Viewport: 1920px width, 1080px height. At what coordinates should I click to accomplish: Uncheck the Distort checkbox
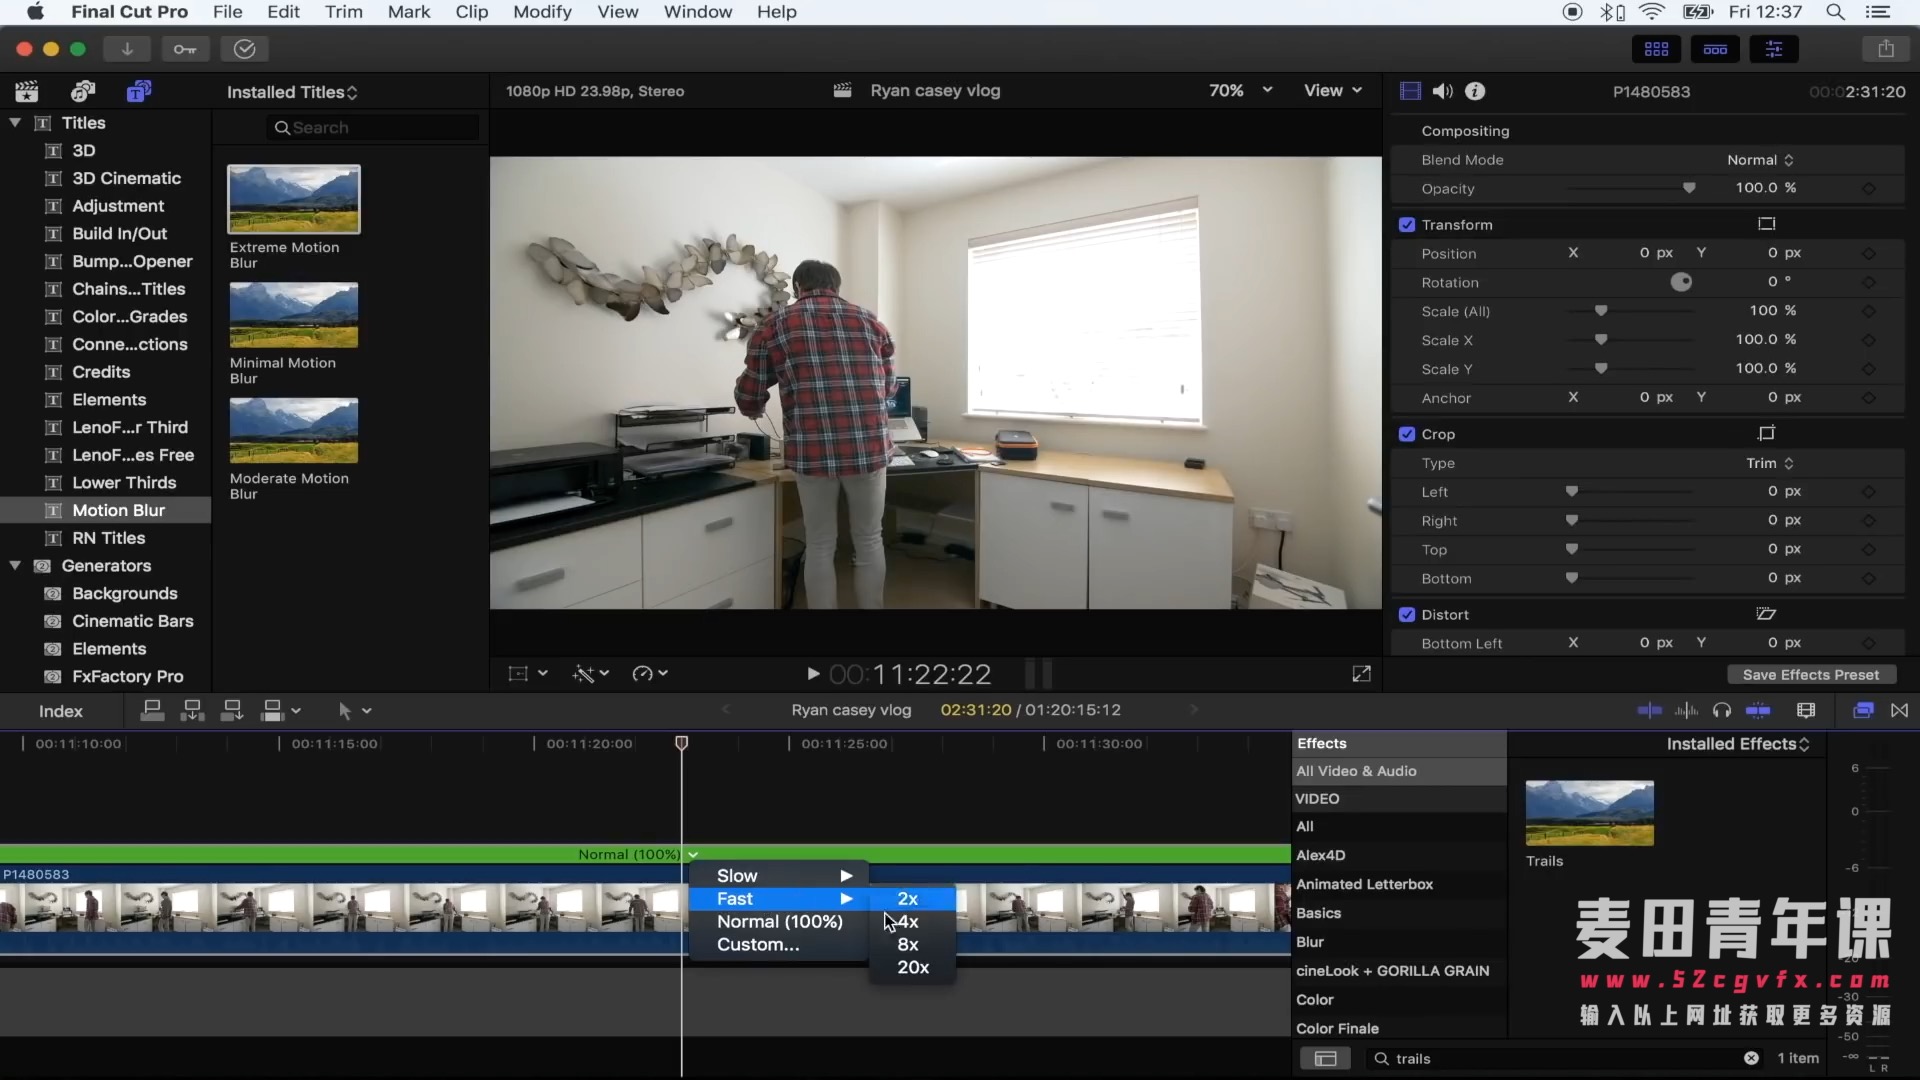pyautogui.click(x=1407, y=615)
